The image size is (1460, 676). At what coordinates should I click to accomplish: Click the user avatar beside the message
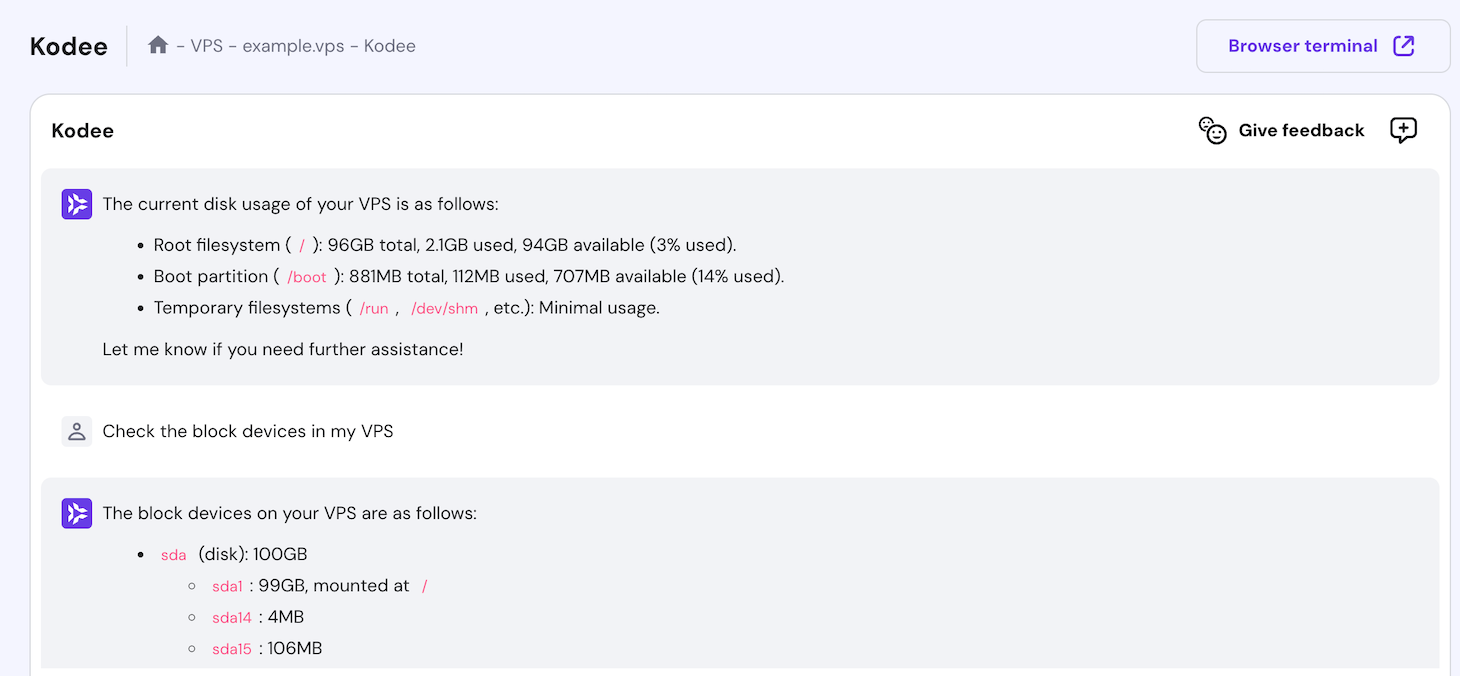(x=77, y=431)
